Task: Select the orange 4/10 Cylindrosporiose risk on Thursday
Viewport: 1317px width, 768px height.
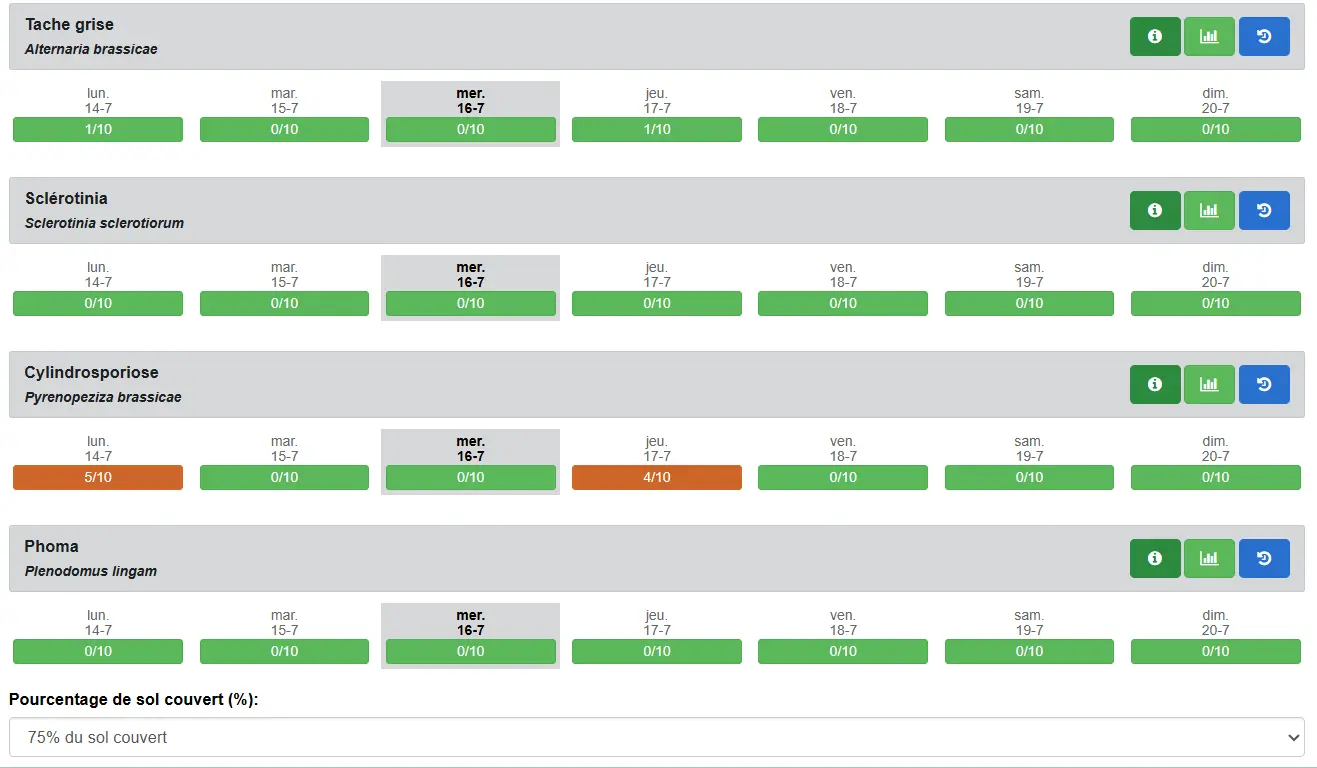Action: tap(657, 478)
